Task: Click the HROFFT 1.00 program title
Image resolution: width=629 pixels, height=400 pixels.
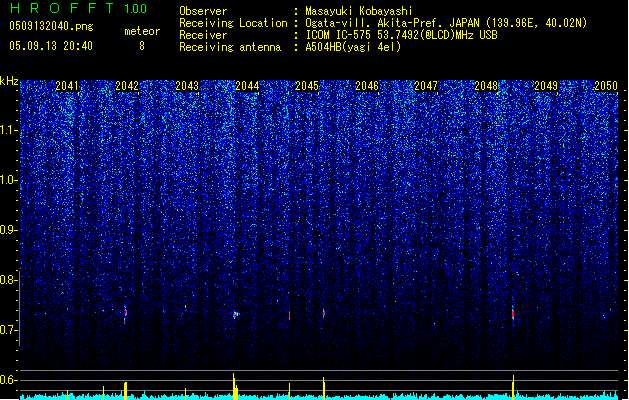Action: 78,8
